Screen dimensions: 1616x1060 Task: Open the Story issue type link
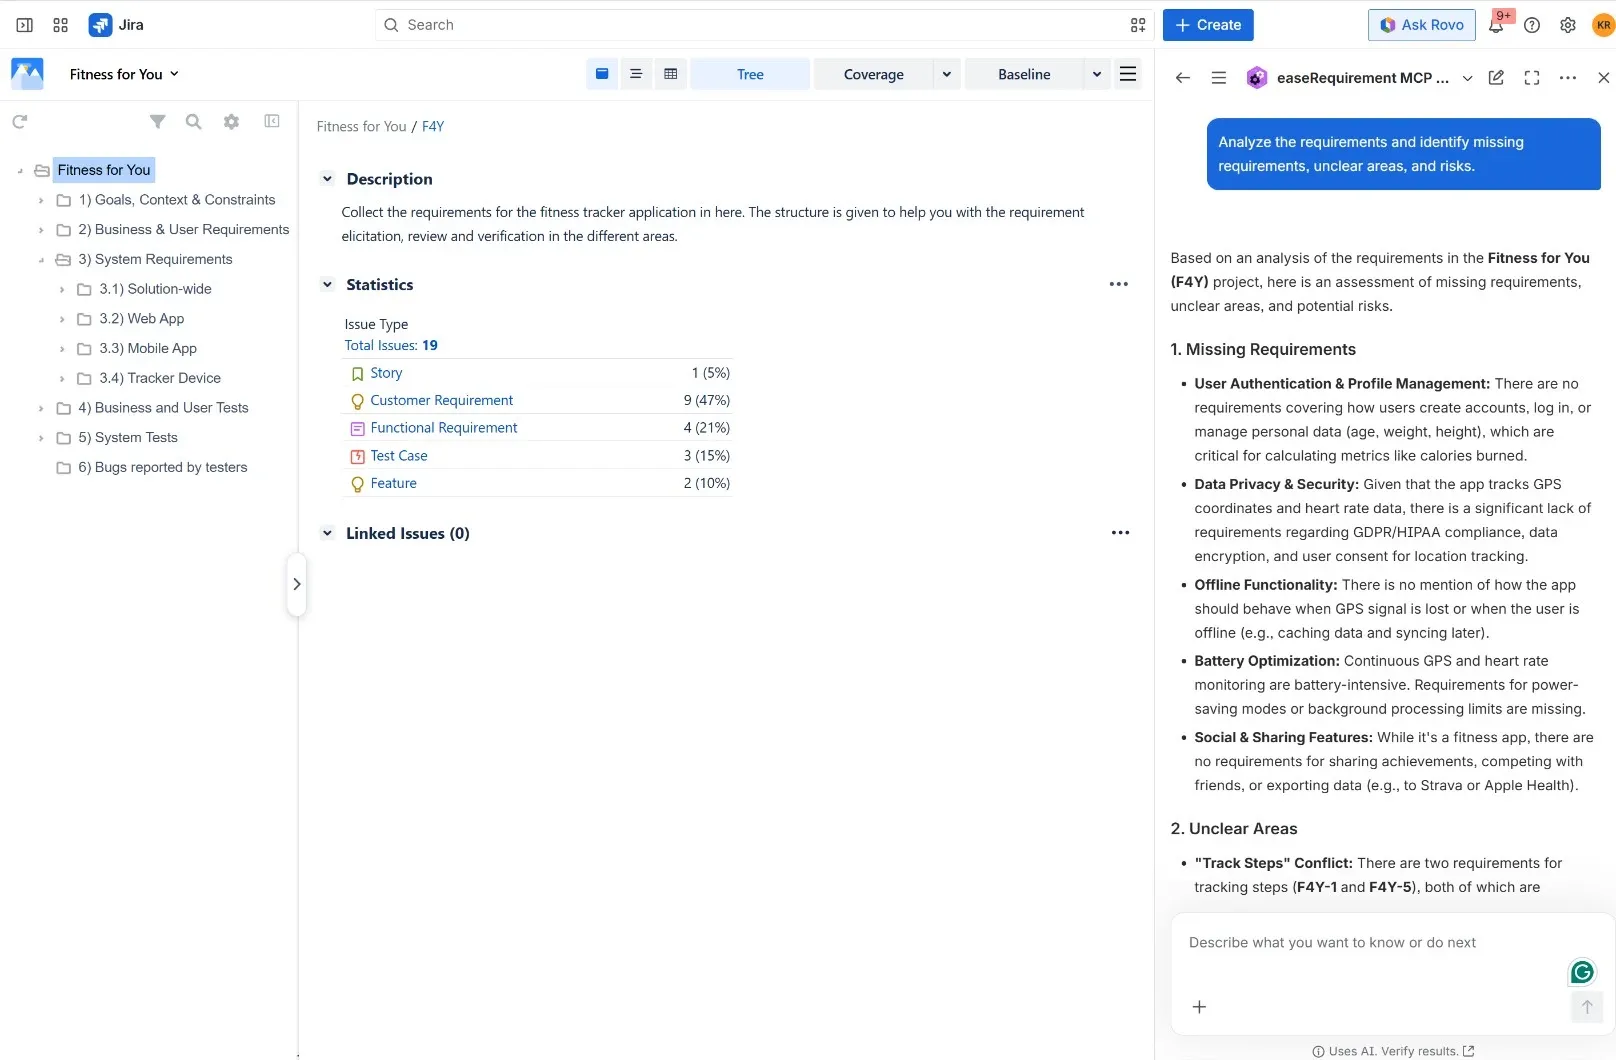coord(386,373)
